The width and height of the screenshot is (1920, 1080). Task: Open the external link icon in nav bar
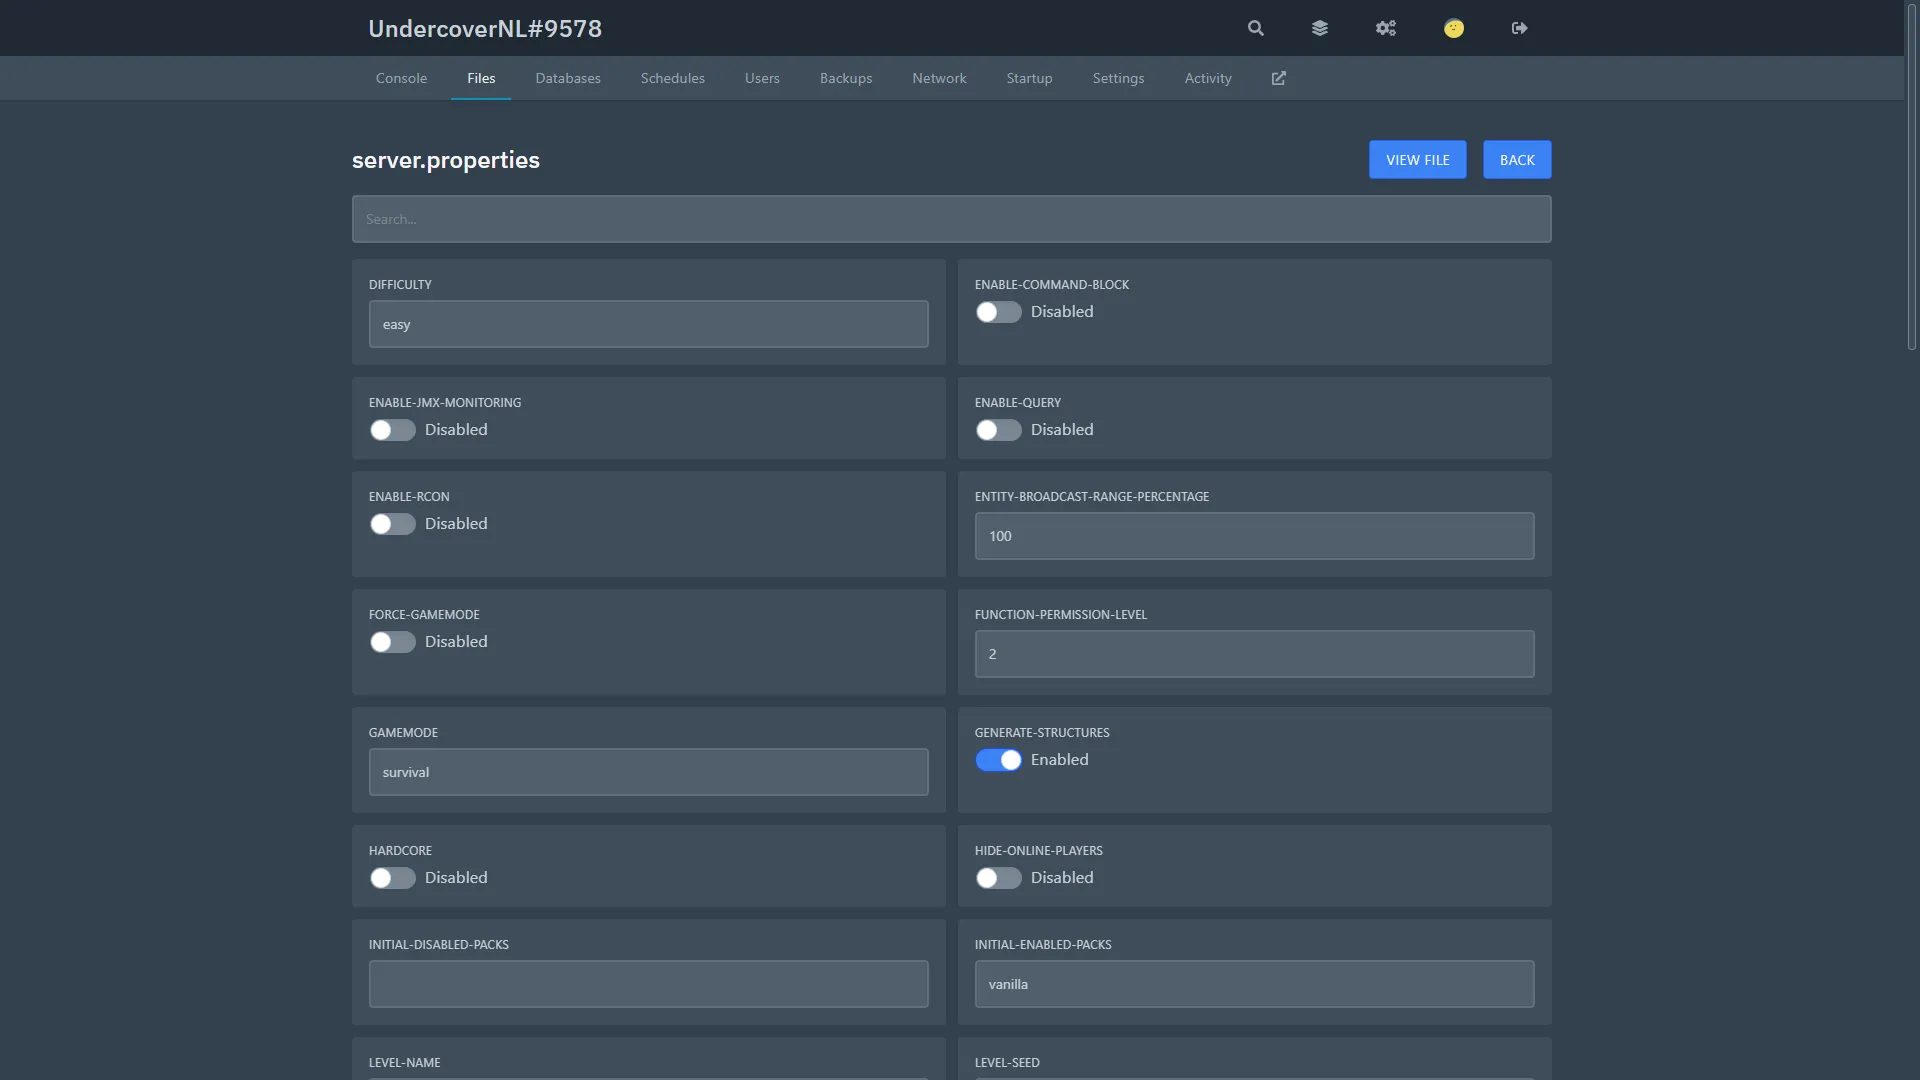click(x=1278, y=78)
